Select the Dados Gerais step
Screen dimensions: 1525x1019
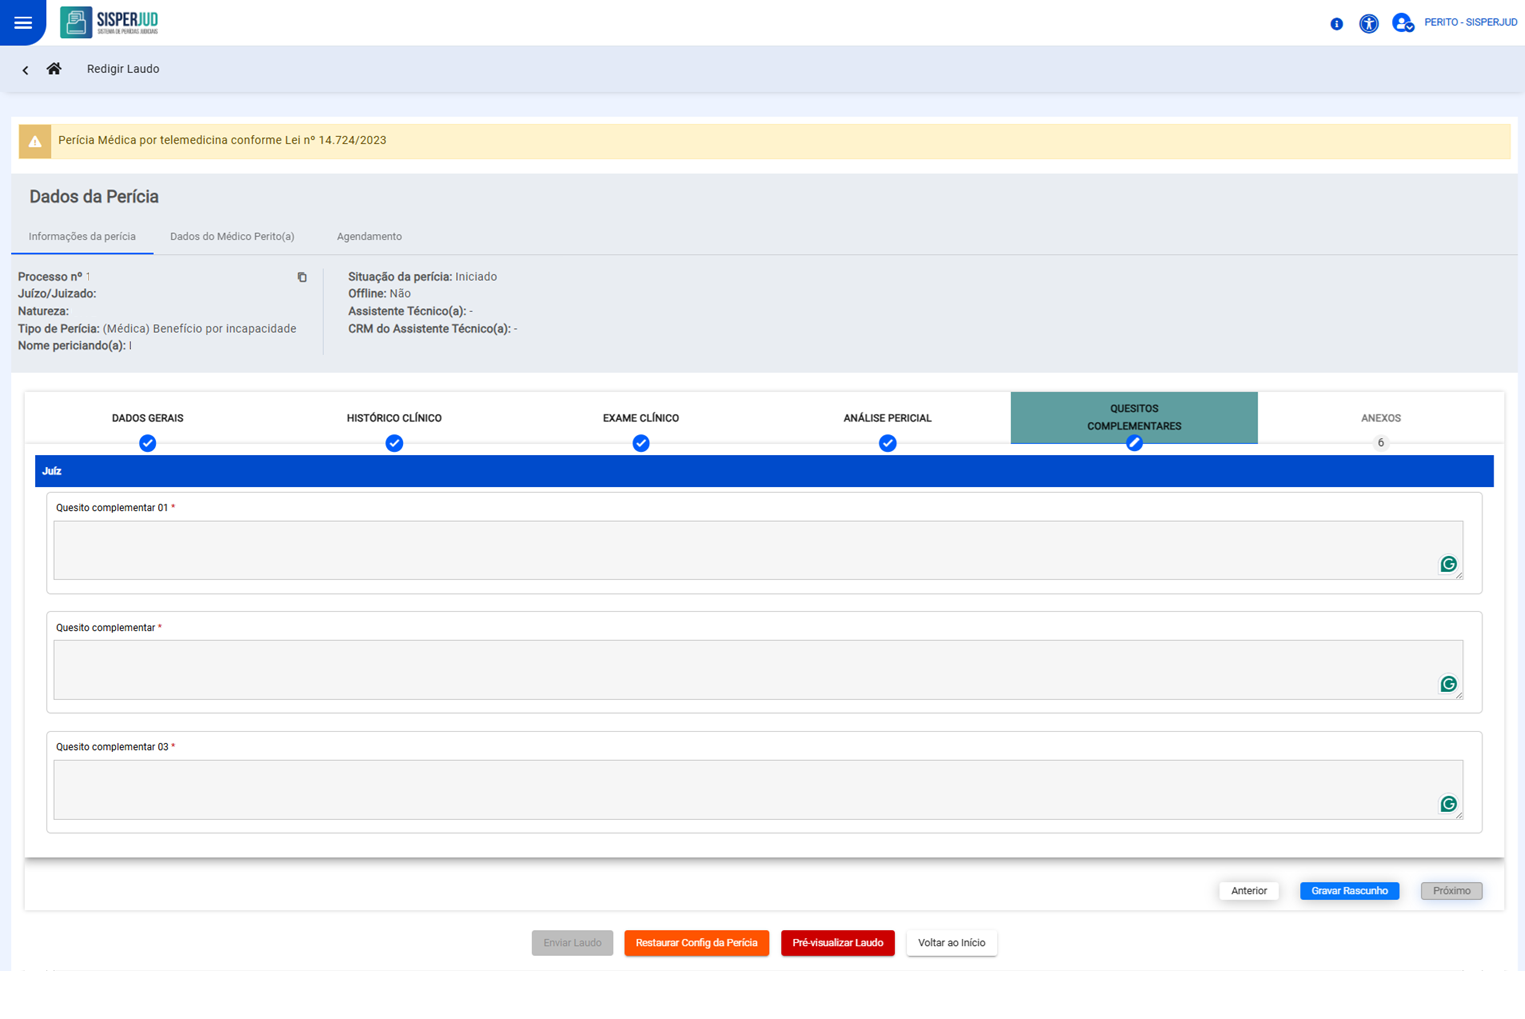147,419
